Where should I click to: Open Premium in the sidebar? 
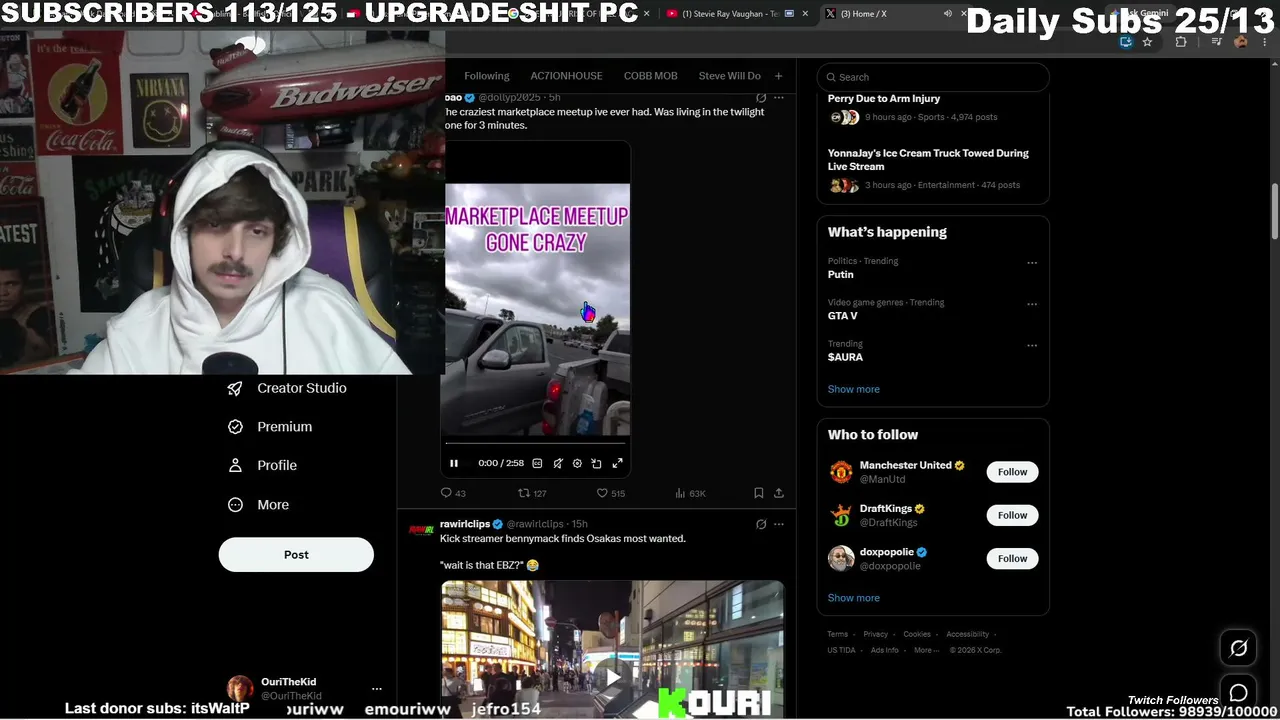coord(270,427)
